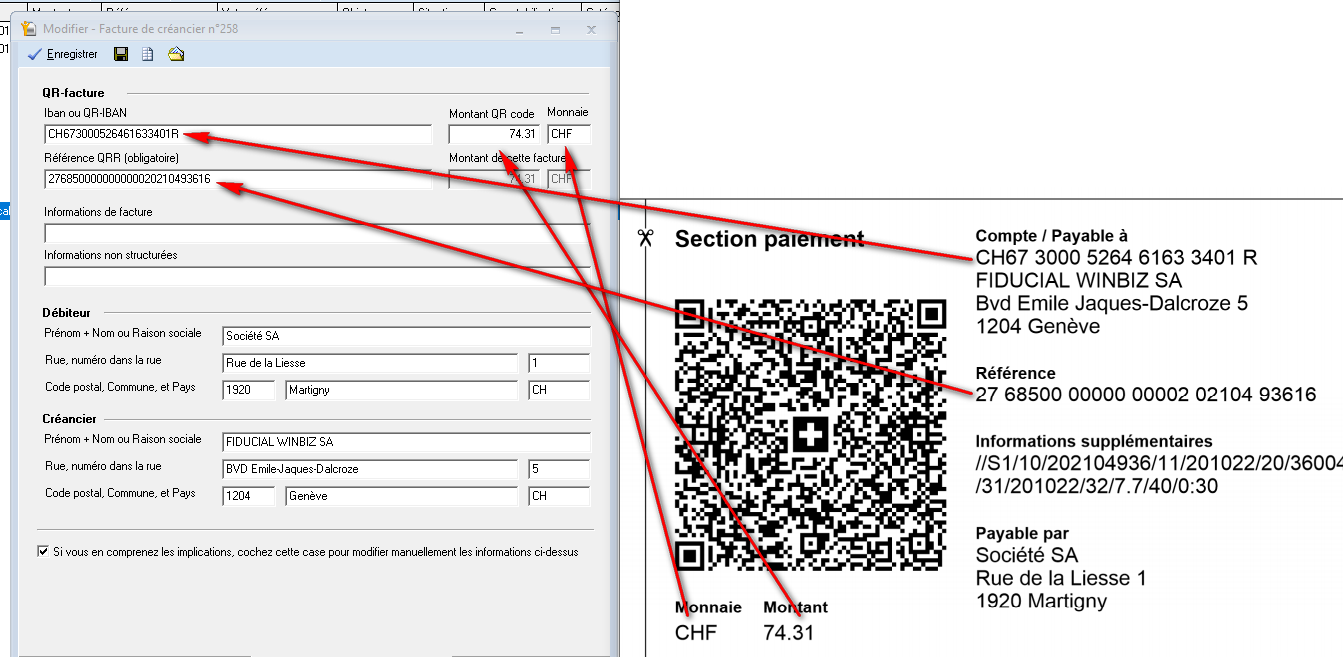Click 'Bvd Emile Jaques-Dalcroze 5' on slip
Image resolution: width=1343 pixels, height=657 pixels.
pyautogui.click(x=1112, y=303)
